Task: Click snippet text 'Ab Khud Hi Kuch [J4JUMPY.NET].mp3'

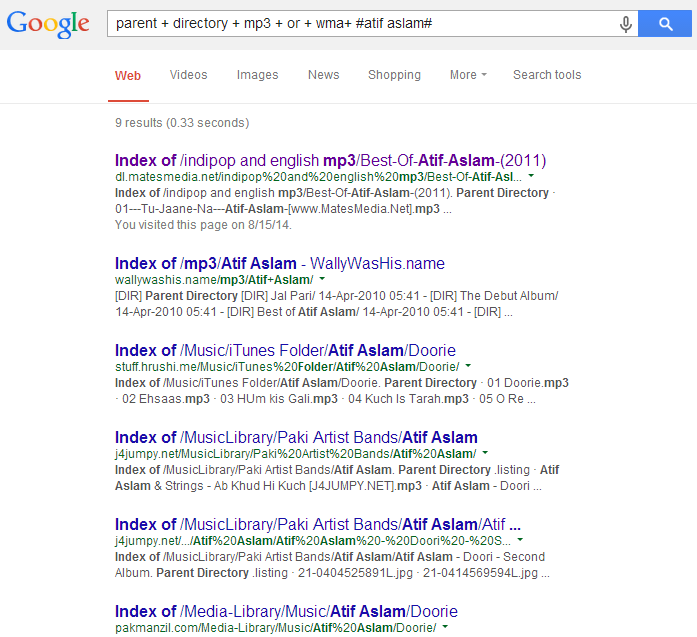Action: pyautogui.click(x=318, y=486)
